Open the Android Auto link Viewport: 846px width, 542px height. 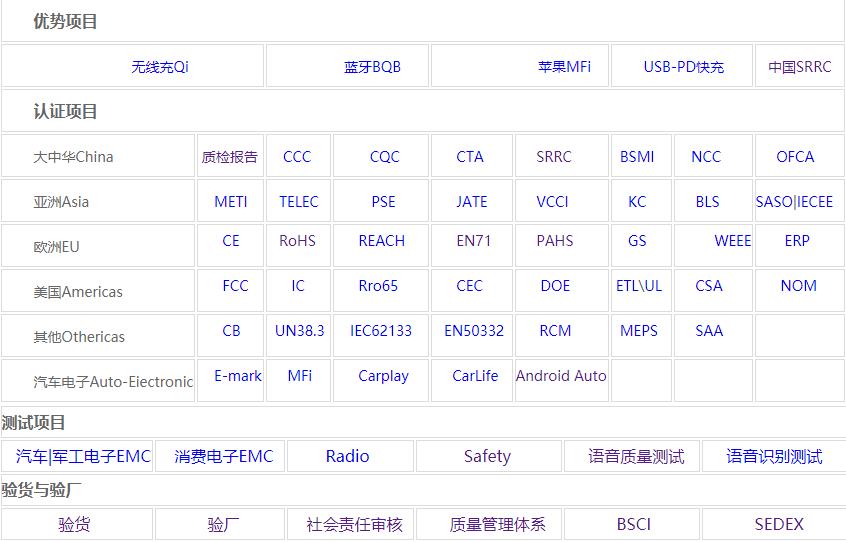click(x=561, y=376)
